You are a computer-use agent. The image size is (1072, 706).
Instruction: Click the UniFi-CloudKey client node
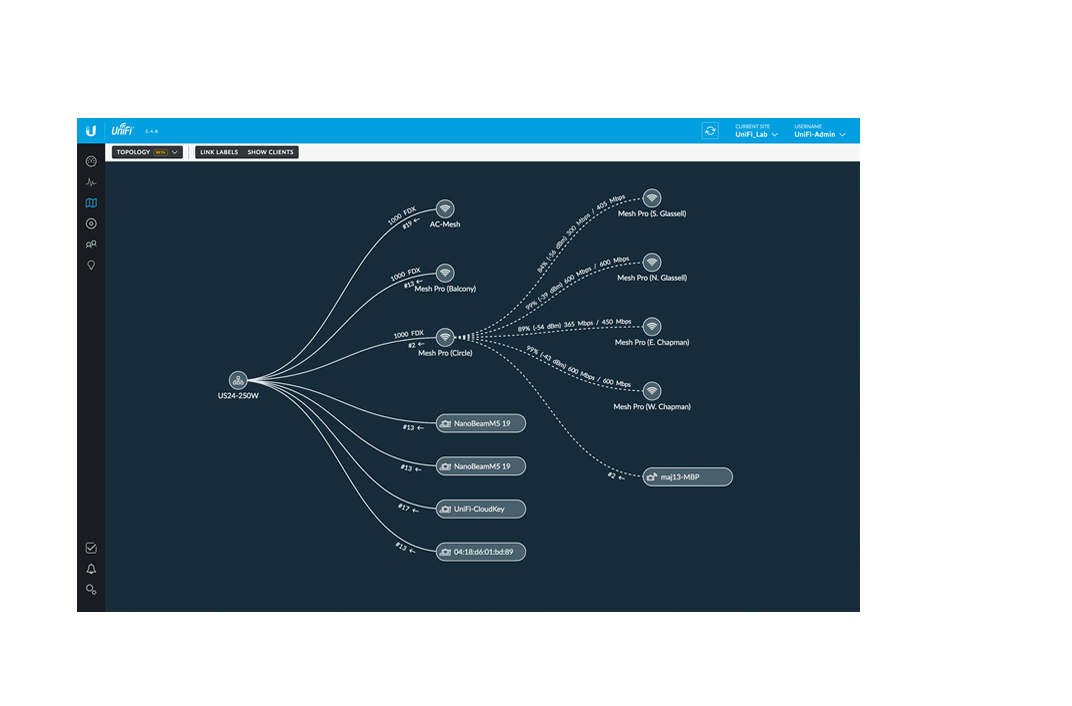pyautogui.click(x=481, y=509)
